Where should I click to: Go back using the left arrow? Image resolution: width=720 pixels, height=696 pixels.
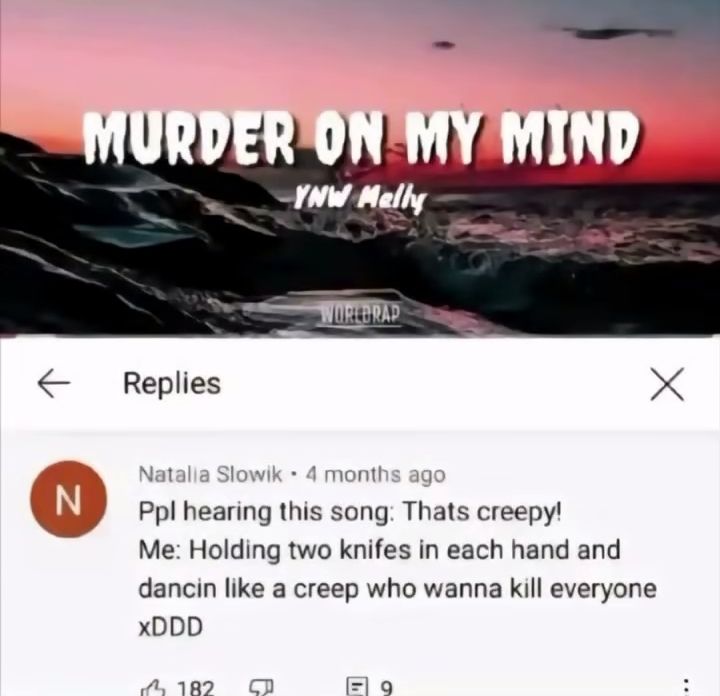54,384
